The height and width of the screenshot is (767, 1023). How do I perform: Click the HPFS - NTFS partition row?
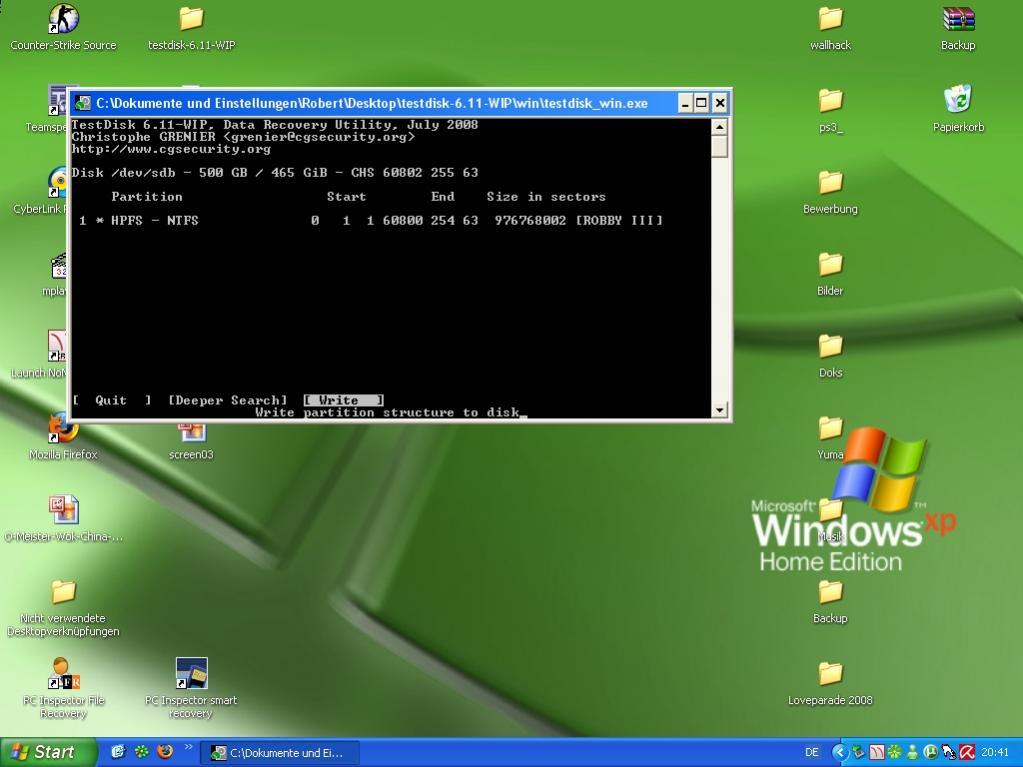[x=371, y=220]
